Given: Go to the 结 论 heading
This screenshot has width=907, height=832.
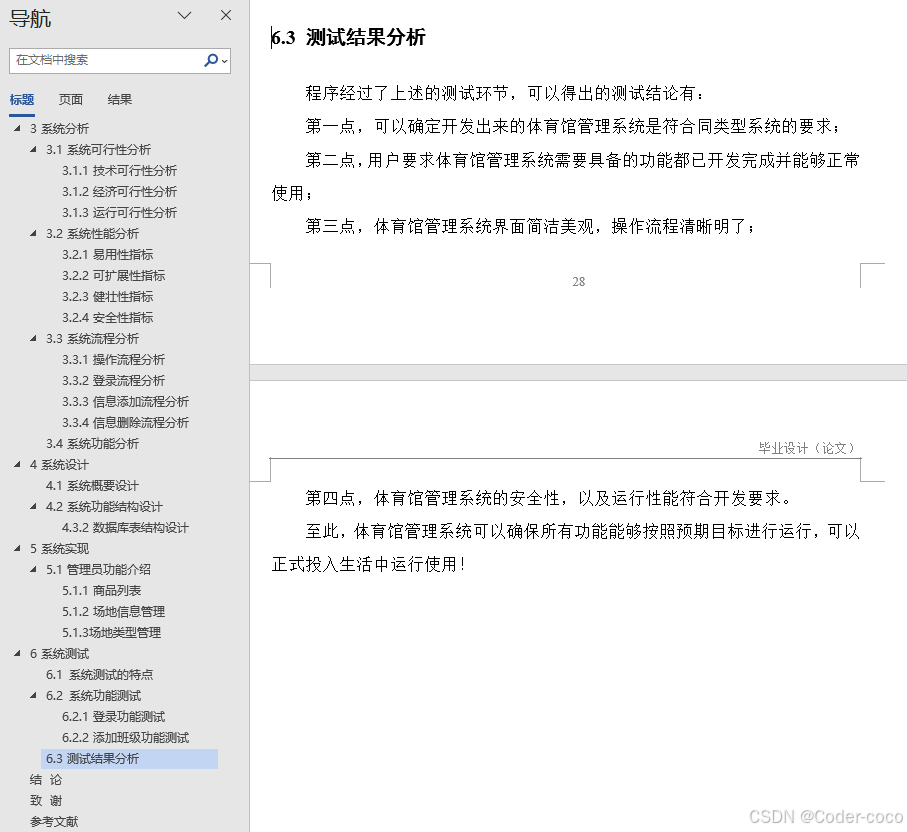Looking at the screenshot, I should [x=46, y=779].
